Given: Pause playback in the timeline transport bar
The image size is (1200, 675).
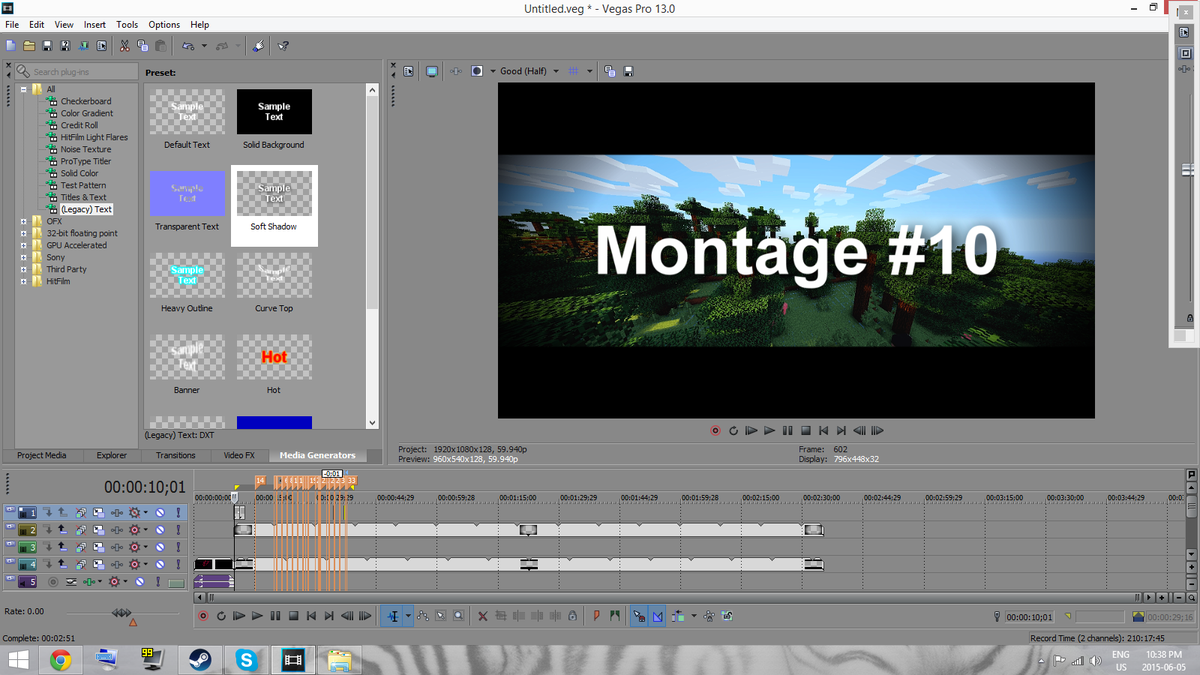Looking at the screenshot, I should [x=275, y=616].
